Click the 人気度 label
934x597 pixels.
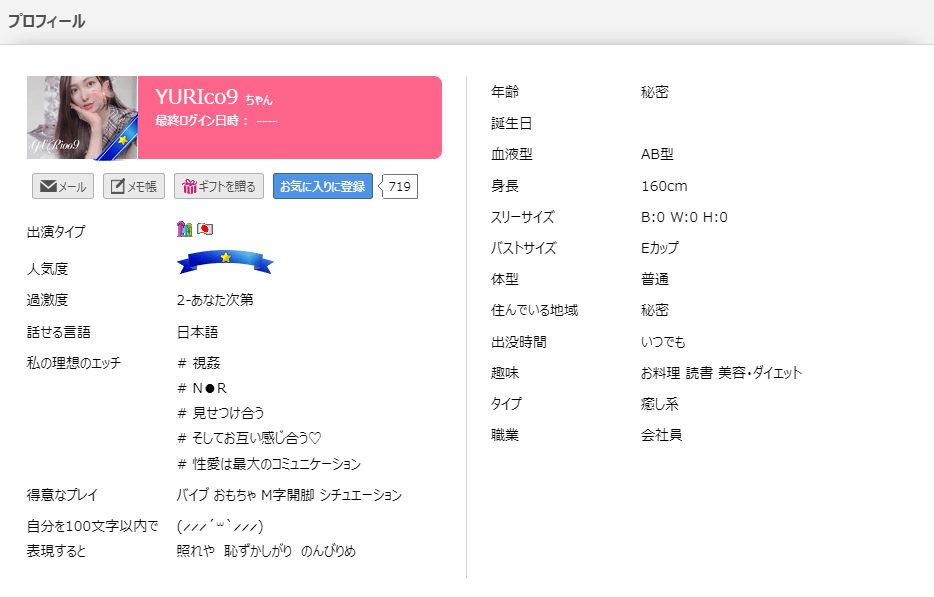pos(47,269)
